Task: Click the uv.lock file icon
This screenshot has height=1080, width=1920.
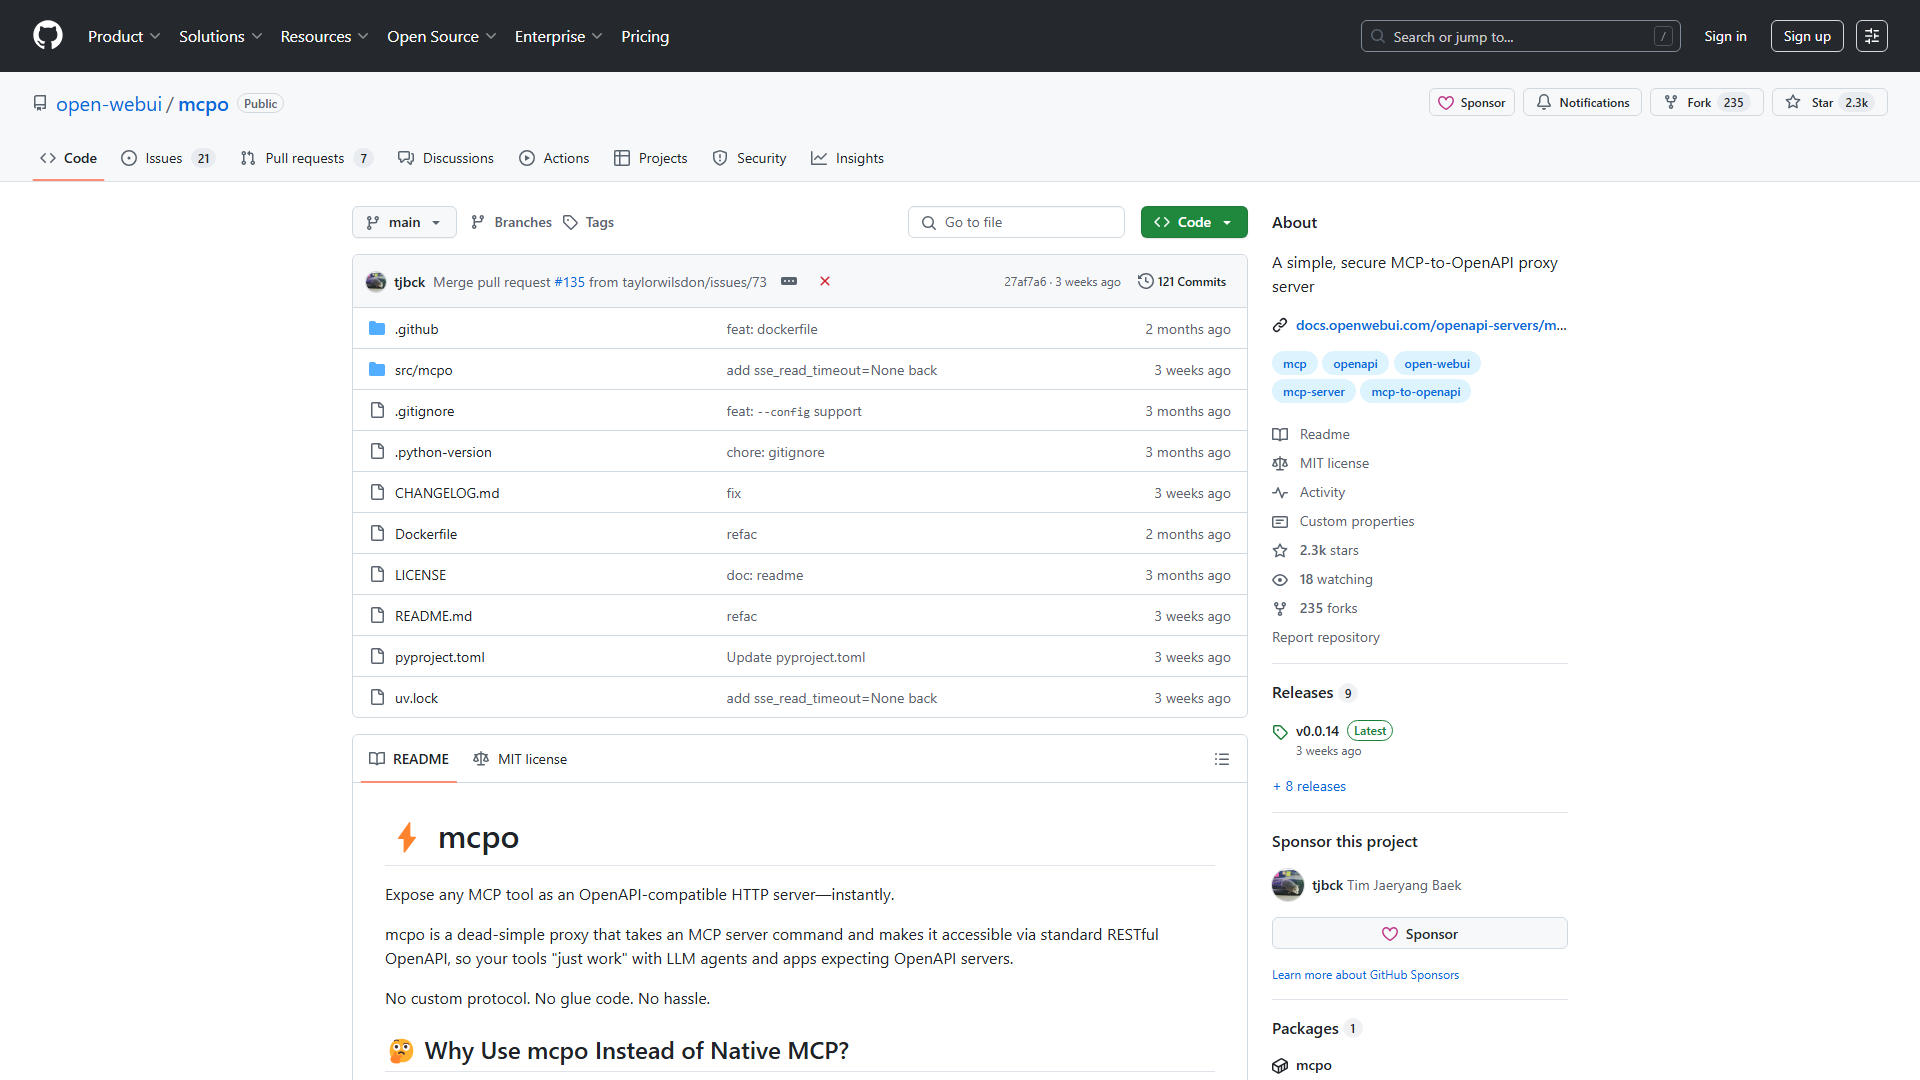Action: click(x=377, y=698)
